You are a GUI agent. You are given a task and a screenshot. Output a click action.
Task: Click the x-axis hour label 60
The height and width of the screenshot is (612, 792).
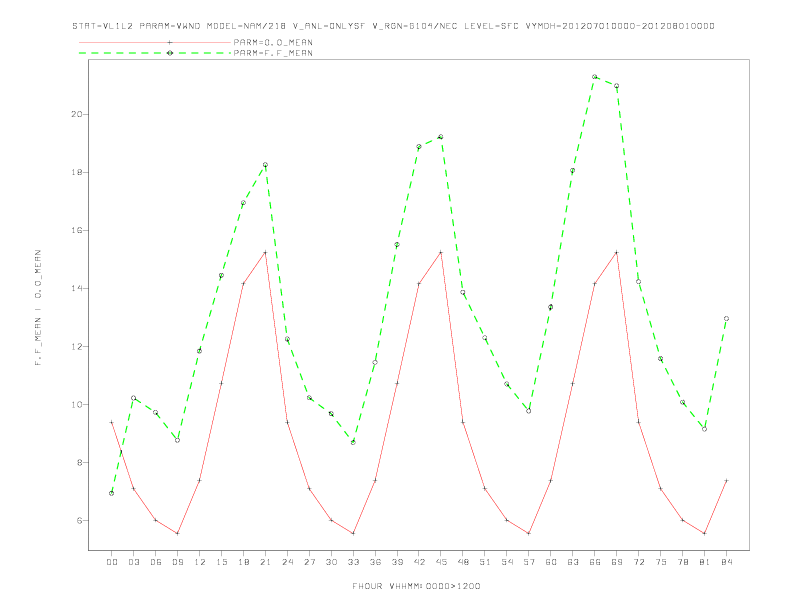click(551, 562)
